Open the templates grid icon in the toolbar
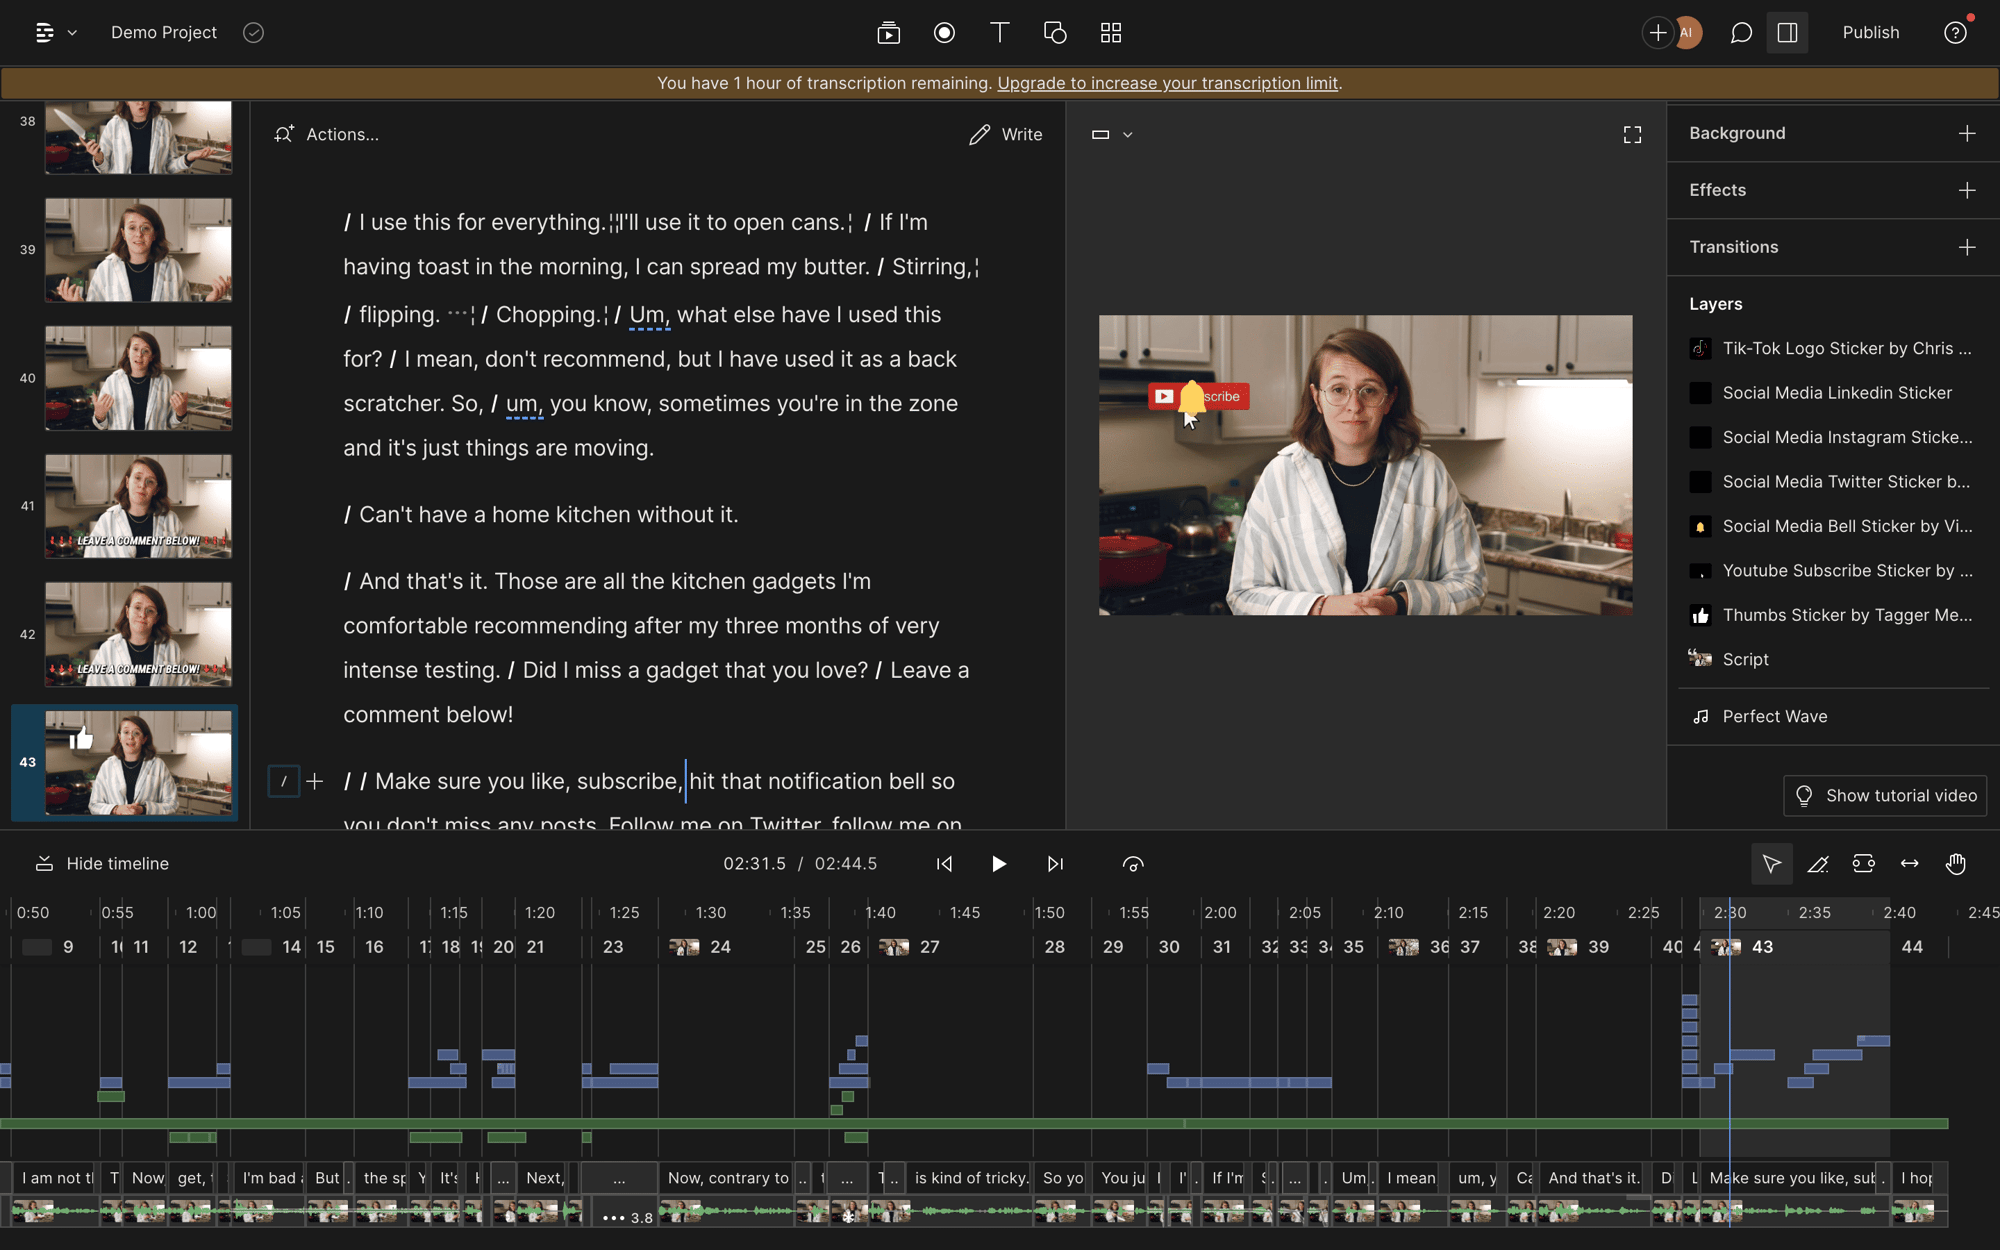 (1110, 32)
